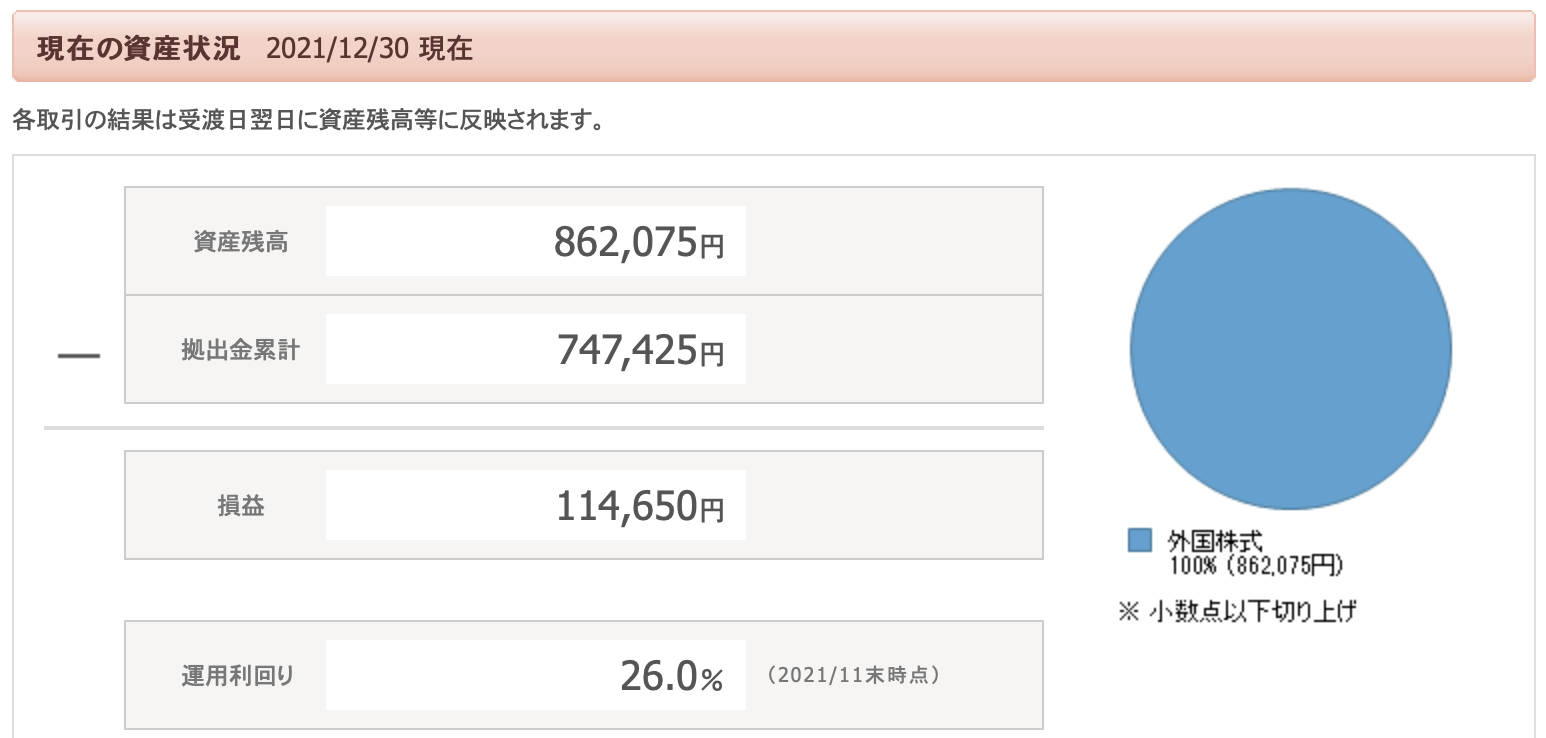Click the pink header bar background
Screen dimensions: 1546x738
pyautogui.click(x=773, y=46)
